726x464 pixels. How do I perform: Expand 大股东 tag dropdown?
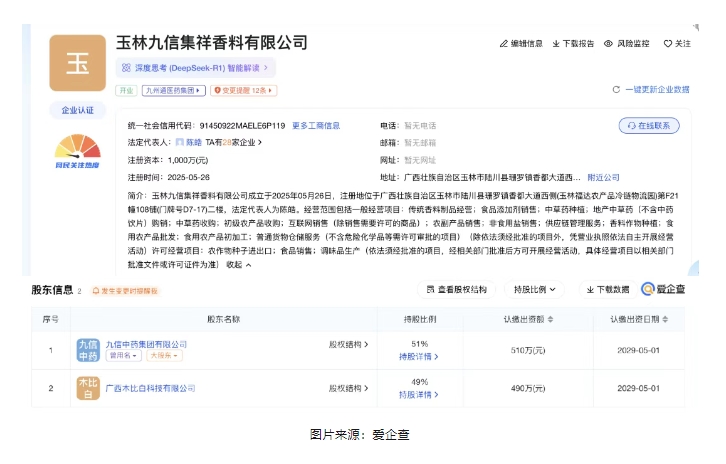pos(164,356)
